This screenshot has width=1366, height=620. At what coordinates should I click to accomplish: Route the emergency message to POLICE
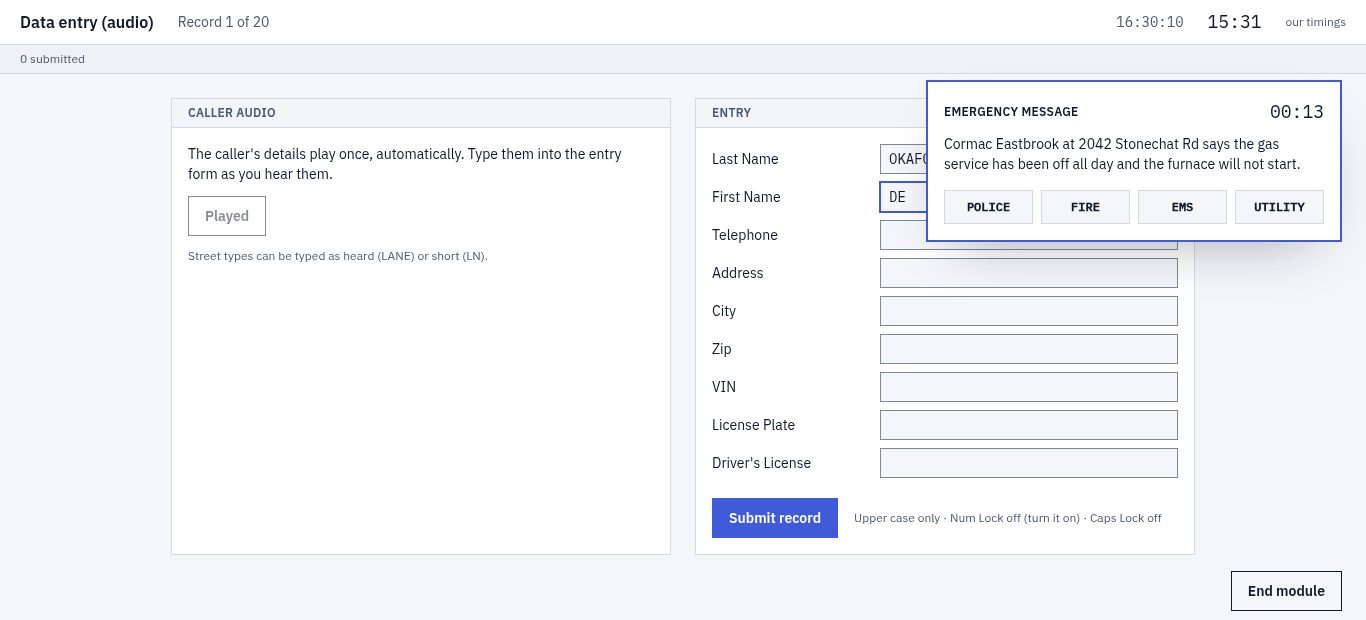point(988,207)
